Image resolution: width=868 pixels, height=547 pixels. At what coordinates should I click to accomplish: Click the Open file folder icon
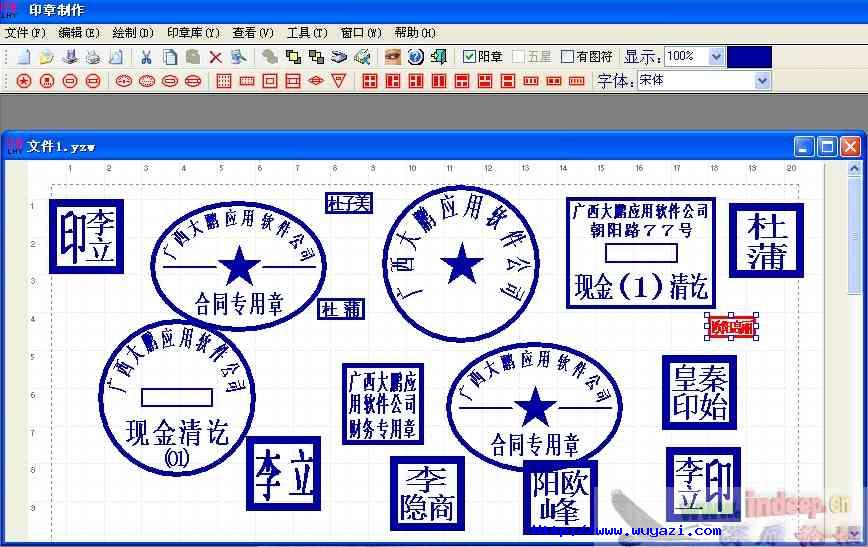(x=46, y=57)
